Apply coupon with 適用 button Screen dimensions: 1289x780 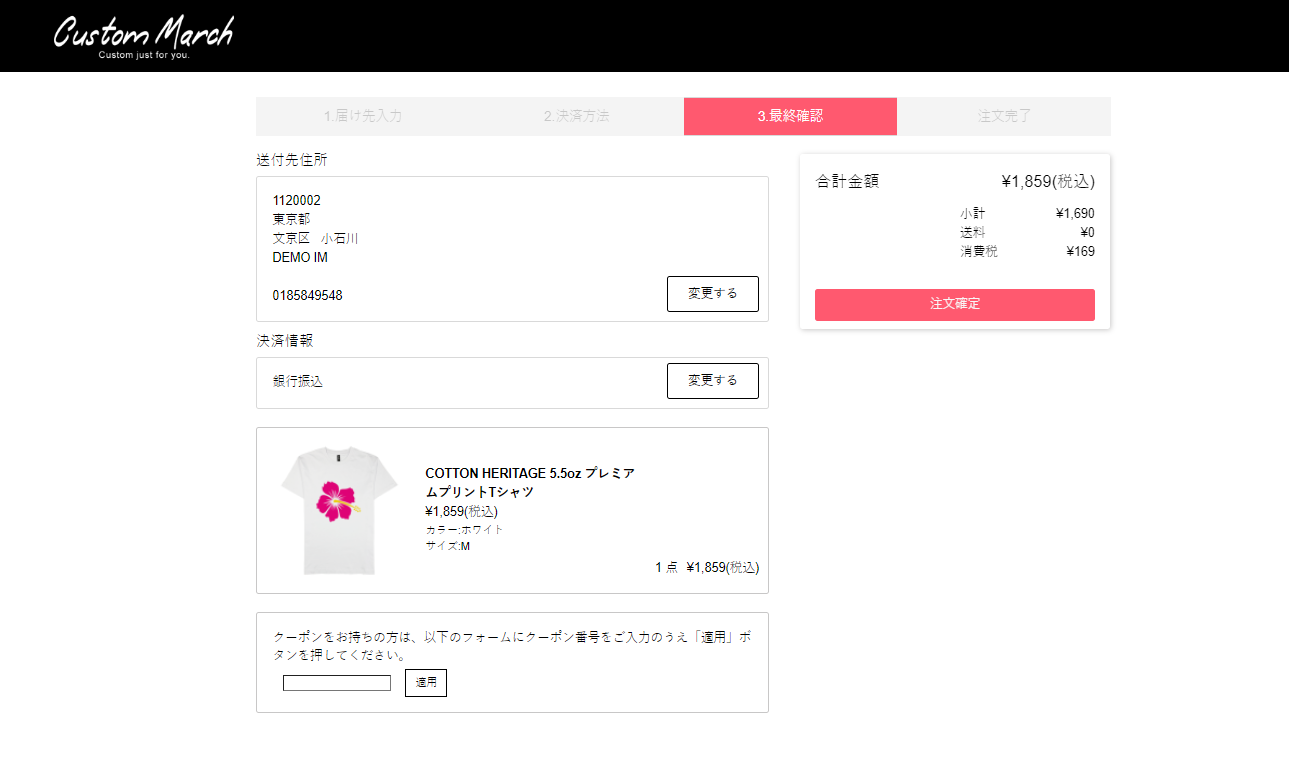click(426, 683)
